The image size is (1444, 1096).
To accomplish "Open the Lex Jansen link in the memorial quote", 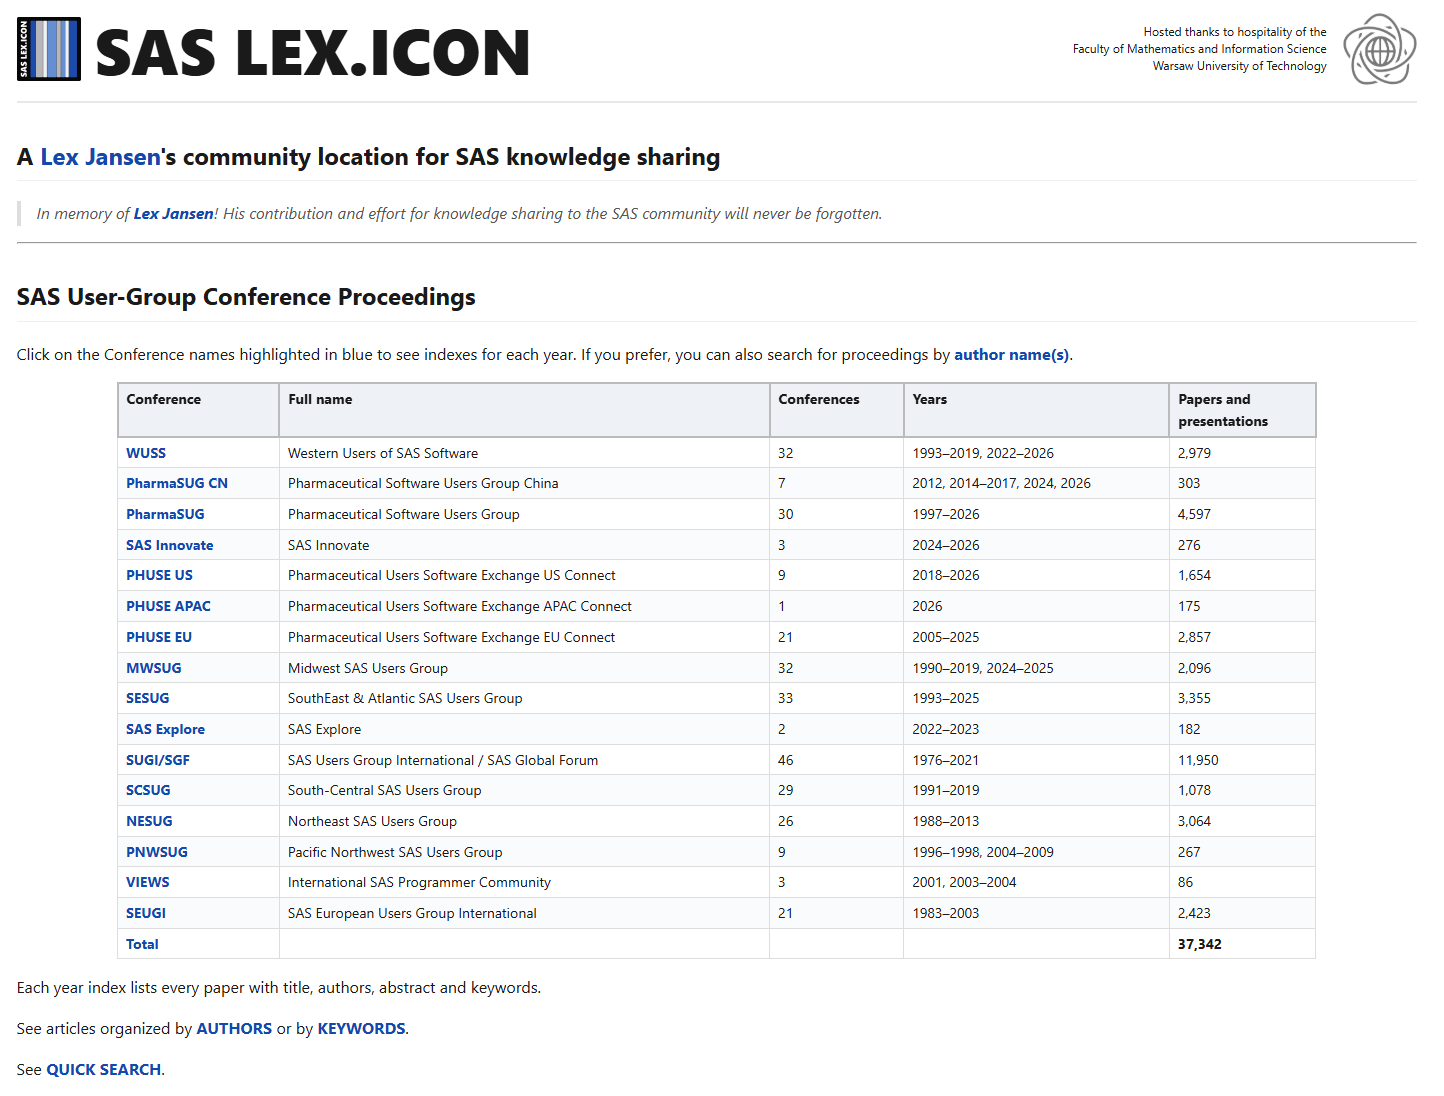I will pos(174,214).
